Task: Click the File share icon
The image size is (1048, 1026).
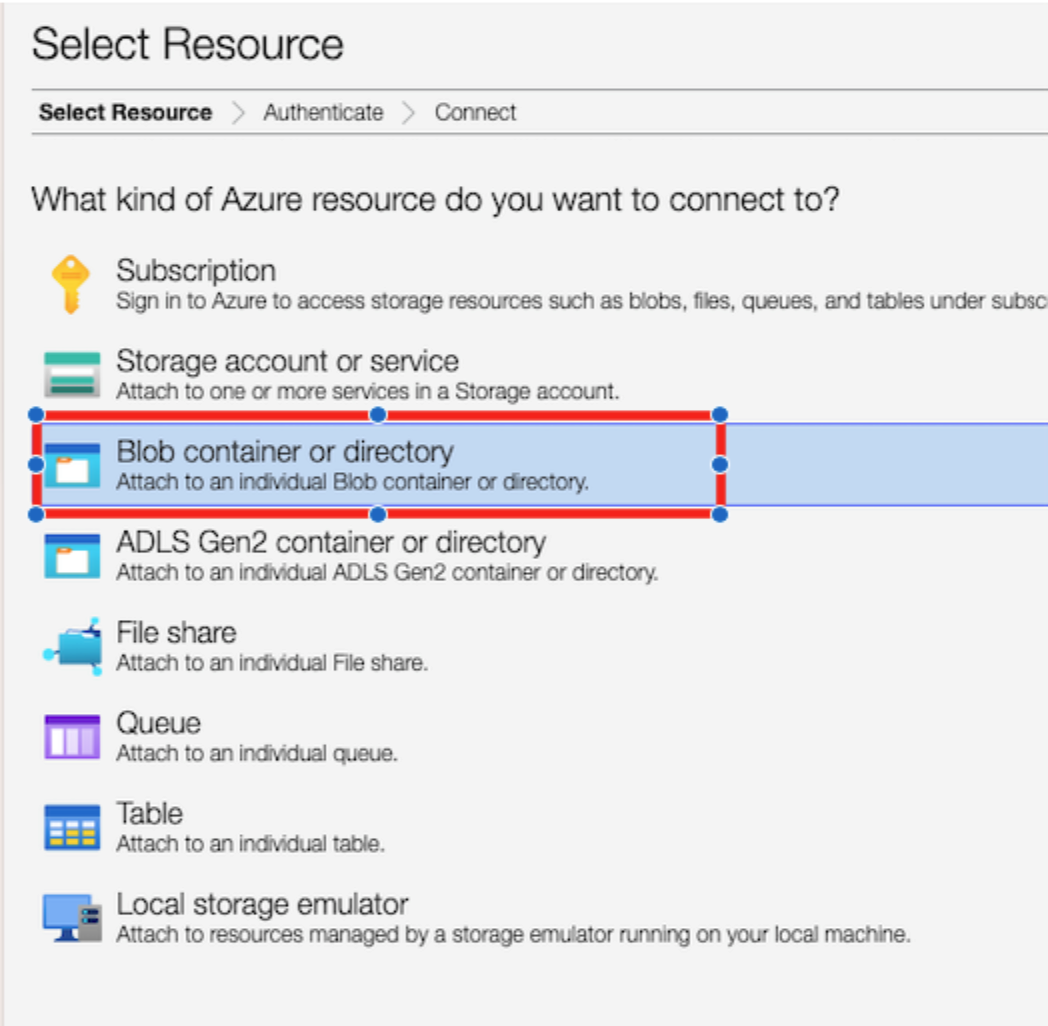Action: tap(73, 646)
